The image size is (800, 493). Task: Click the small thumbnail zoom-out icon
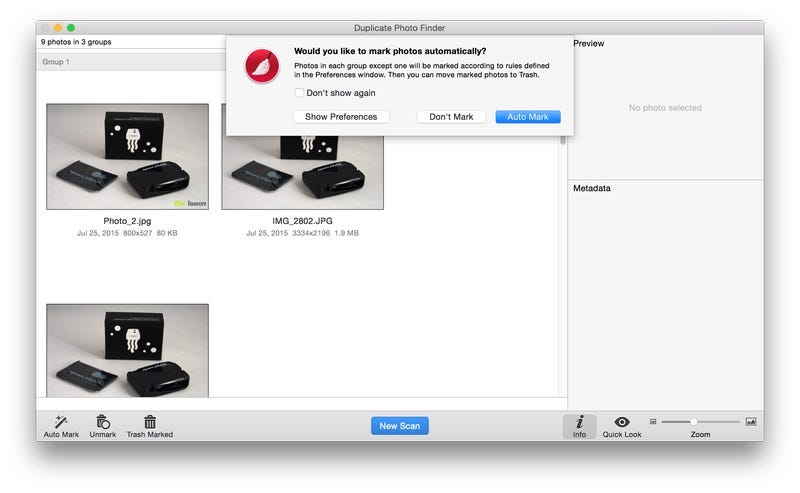coord(653,422)
